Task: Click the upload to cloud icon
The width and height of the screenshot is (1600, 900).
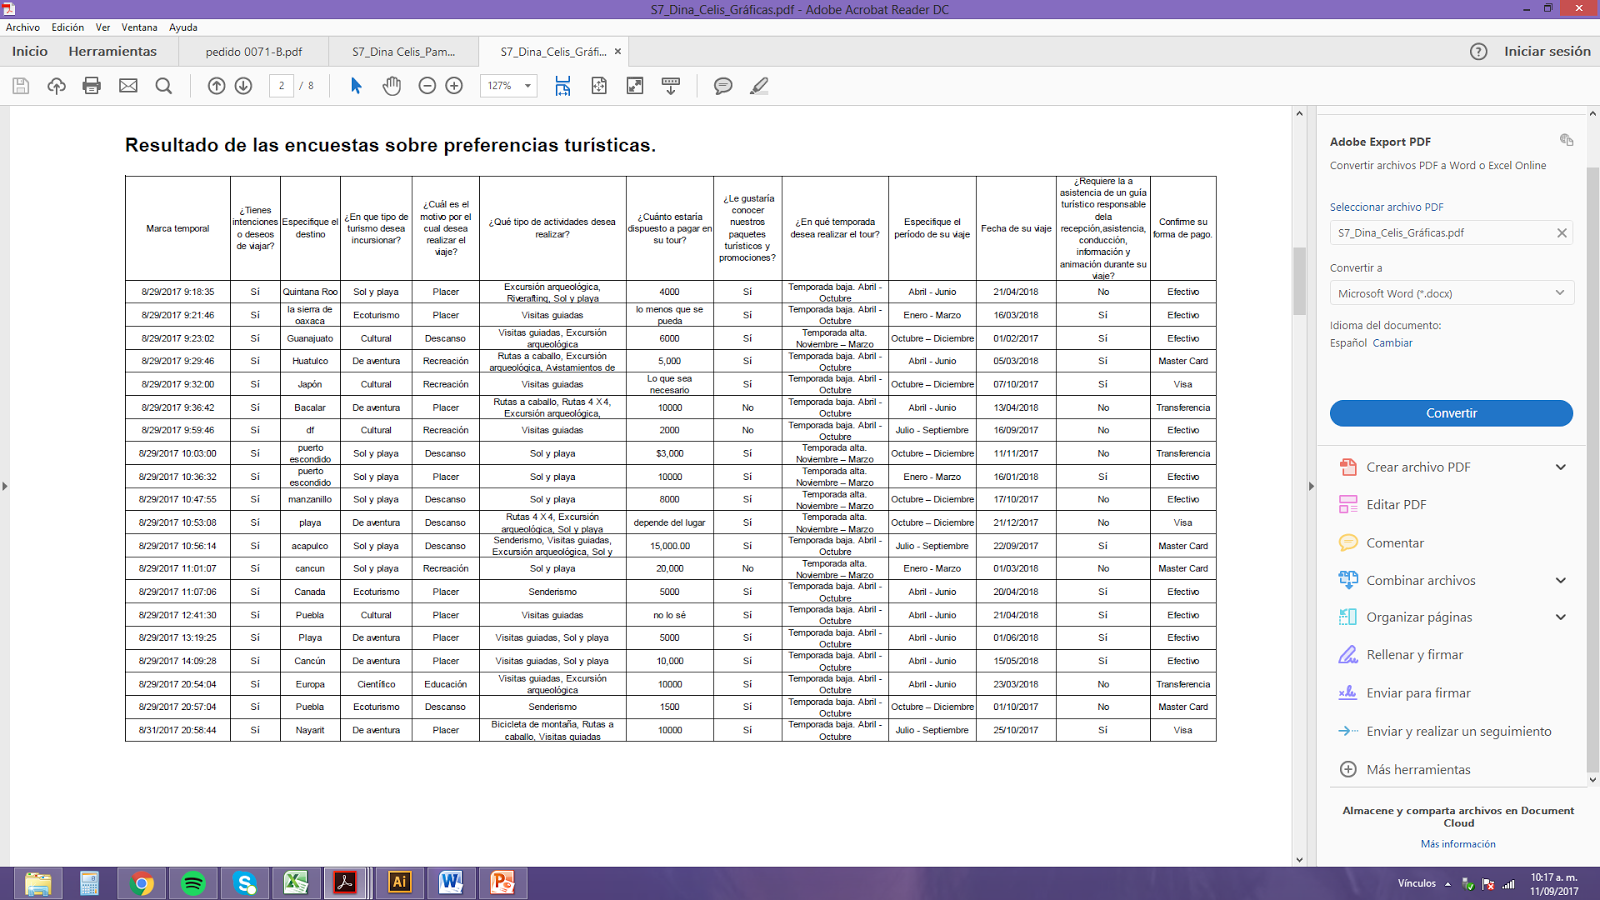Action: click(x=56, y=86)
